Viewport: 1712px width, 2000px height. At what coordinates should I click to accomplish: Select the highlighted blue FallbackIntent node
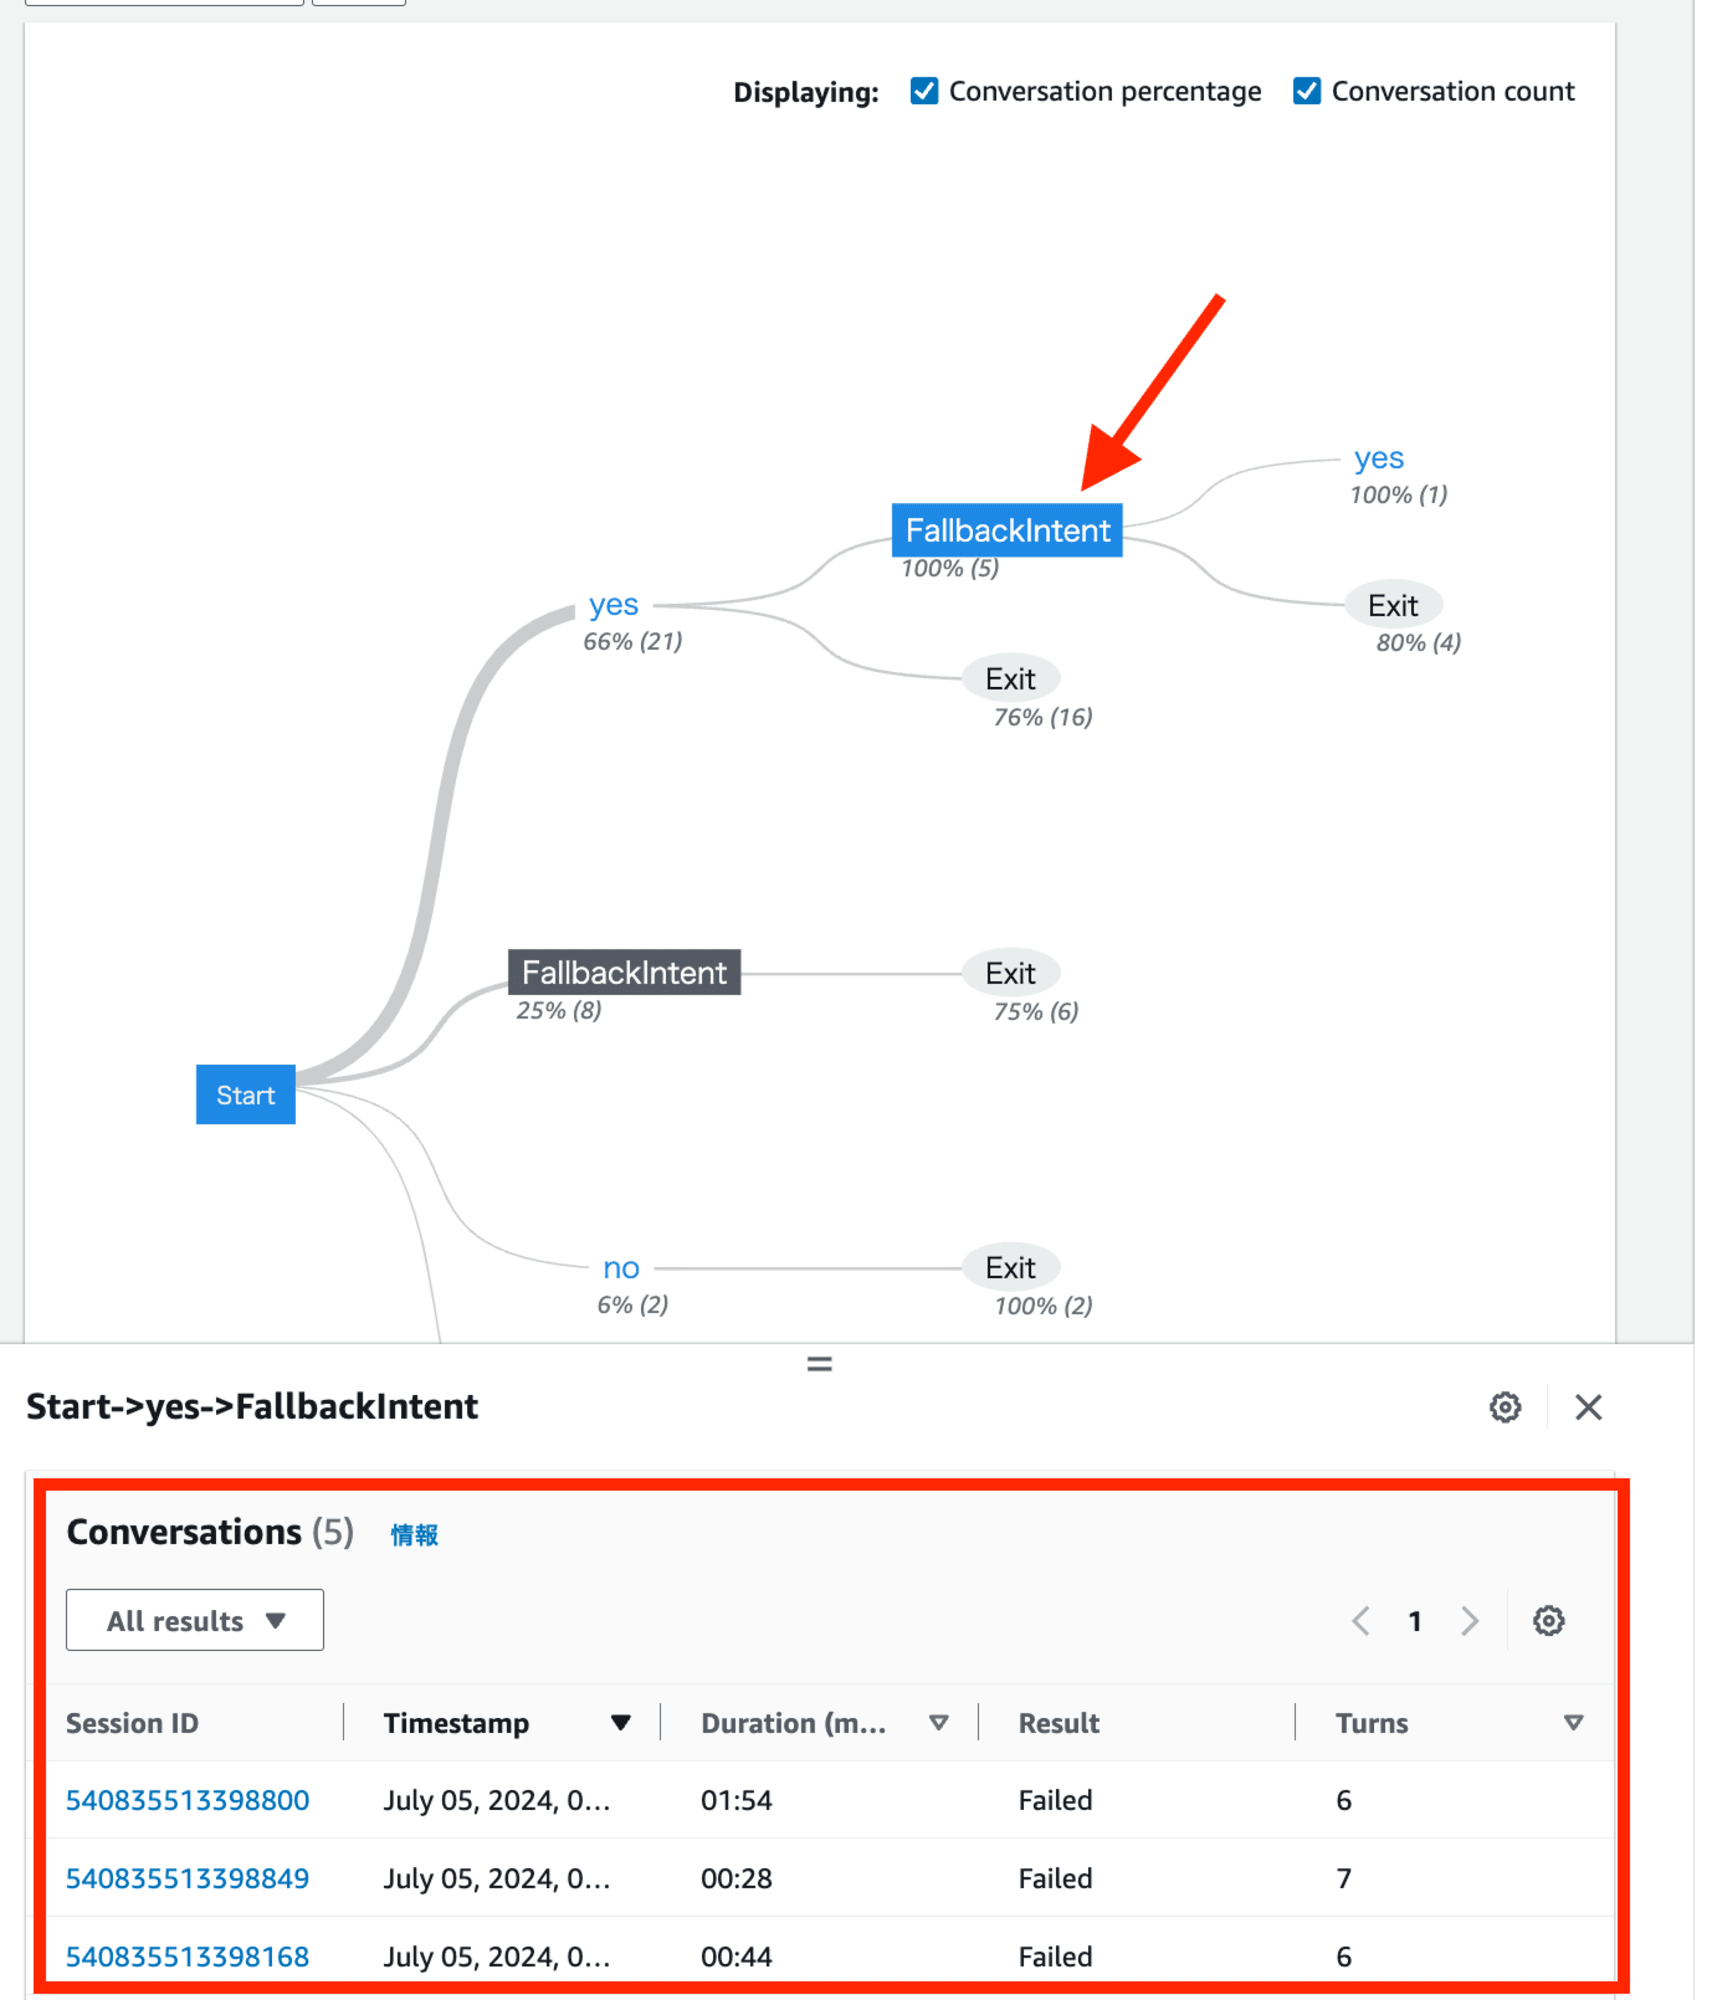1007,530
